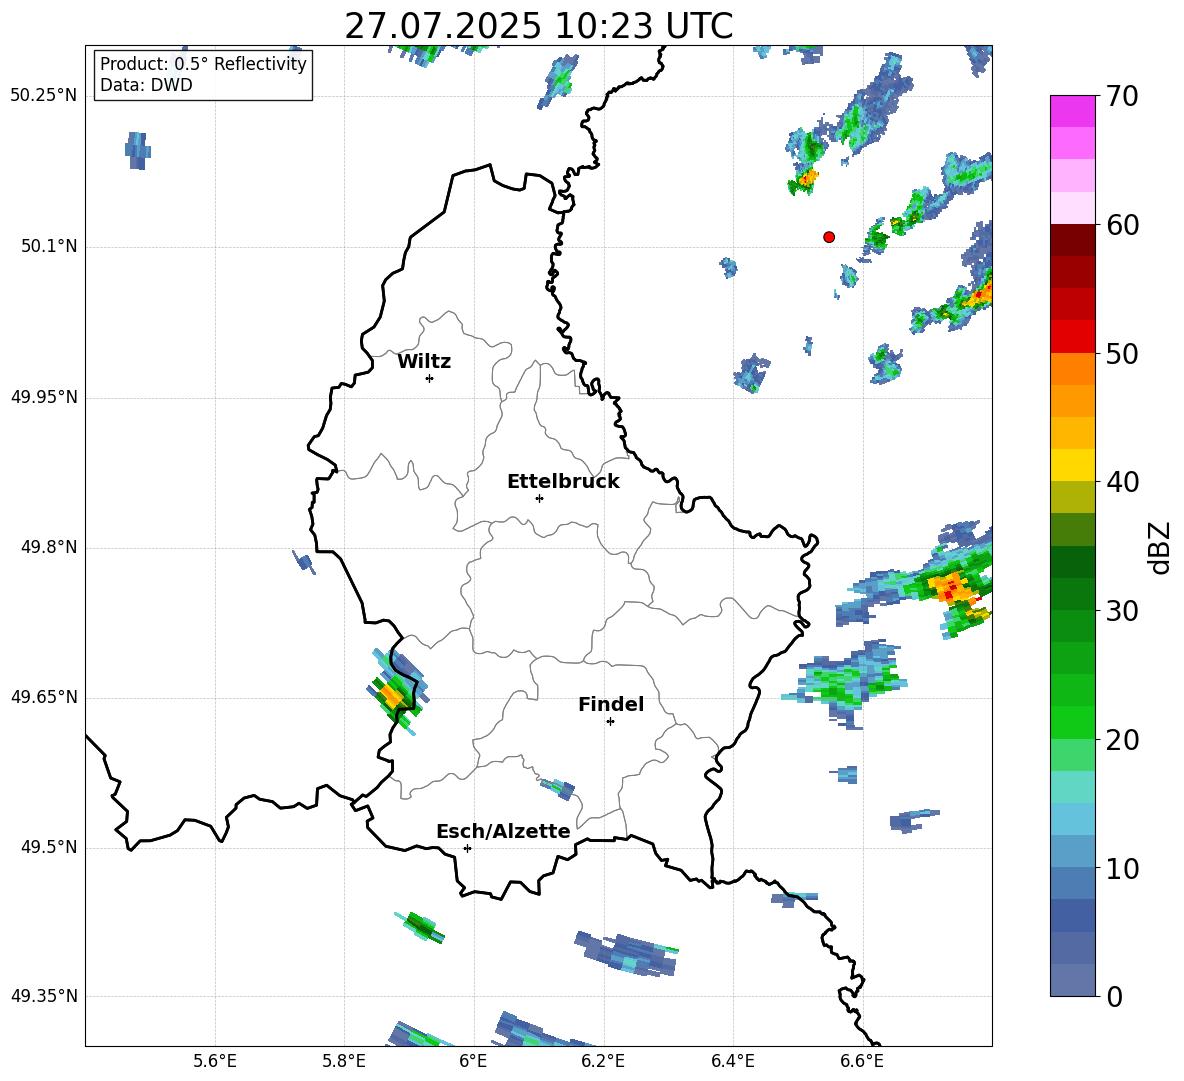The image size is (1184, 1081).
Task: Click the magenta top band of the colorbar
Action: tap(1072, 111)
